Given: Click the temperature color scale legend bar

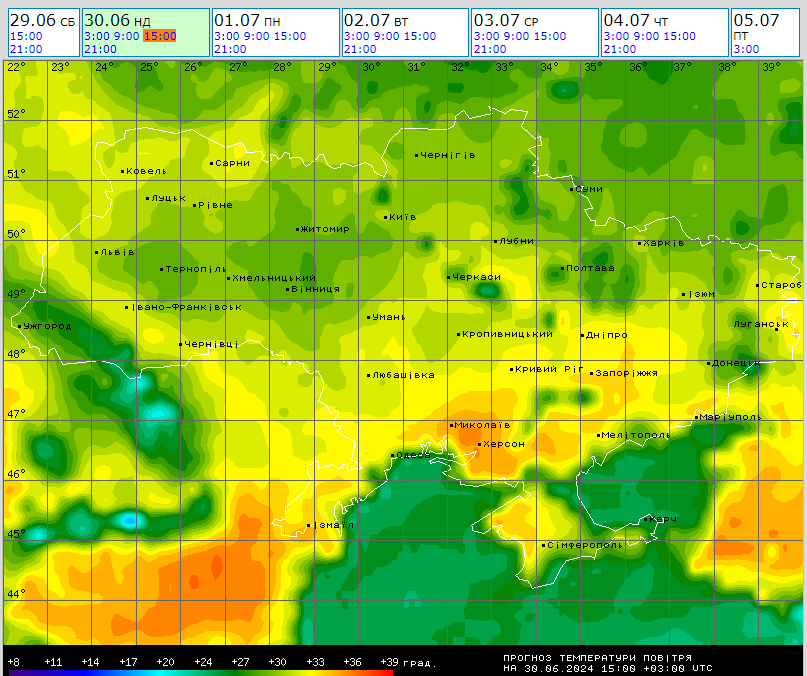Looking at the screenshot, I should click(x=200, y=672).
